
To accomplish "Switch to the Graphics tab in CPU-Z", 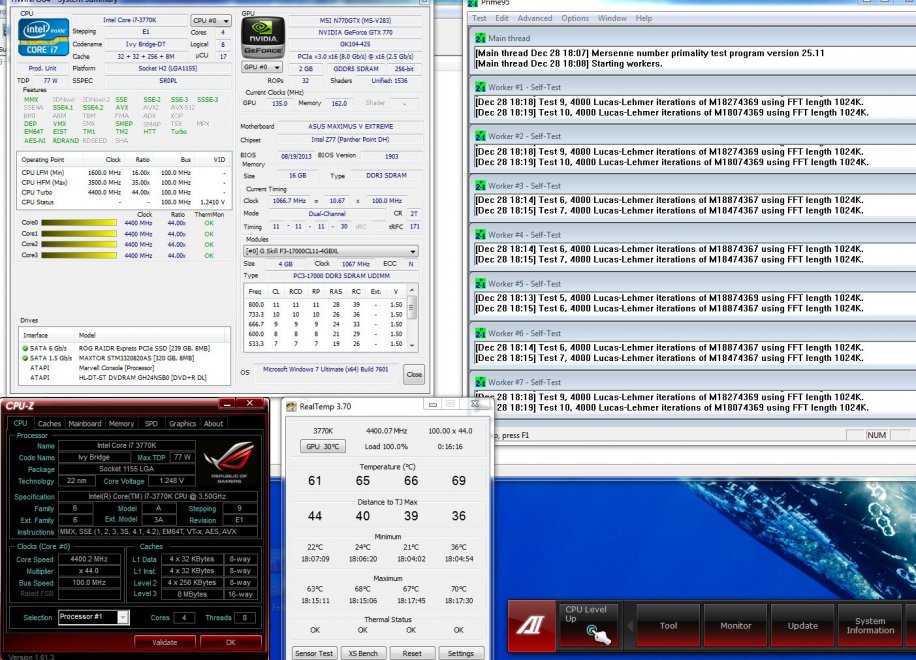I will click(x=182, y=423).
